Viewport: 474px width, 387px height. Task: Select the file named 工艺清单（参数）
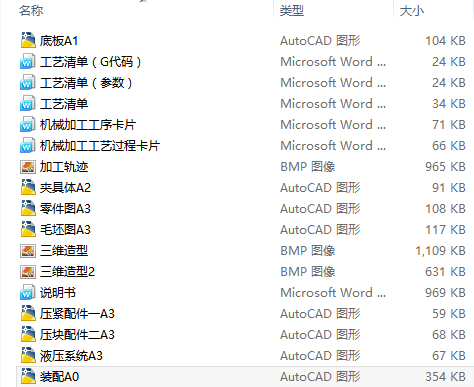(86, 83)
